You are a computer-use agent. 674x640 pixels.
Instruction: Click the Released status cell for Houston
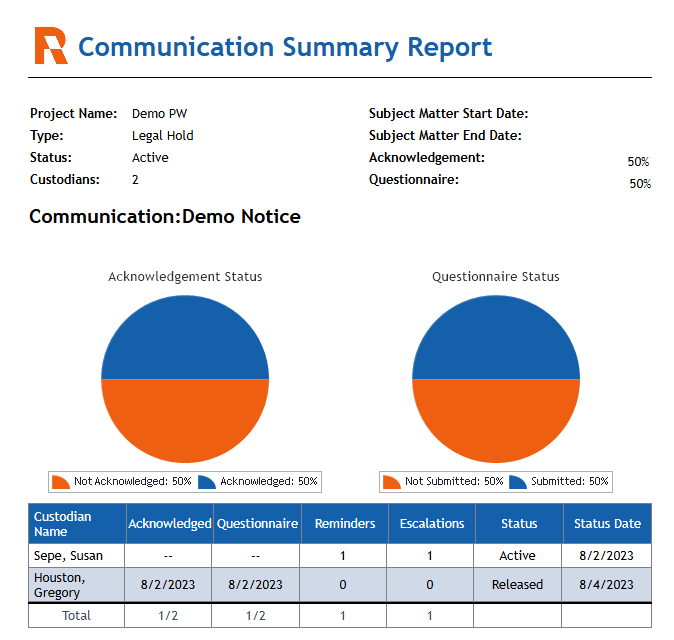pyautogui.click(x=518, y=585)
